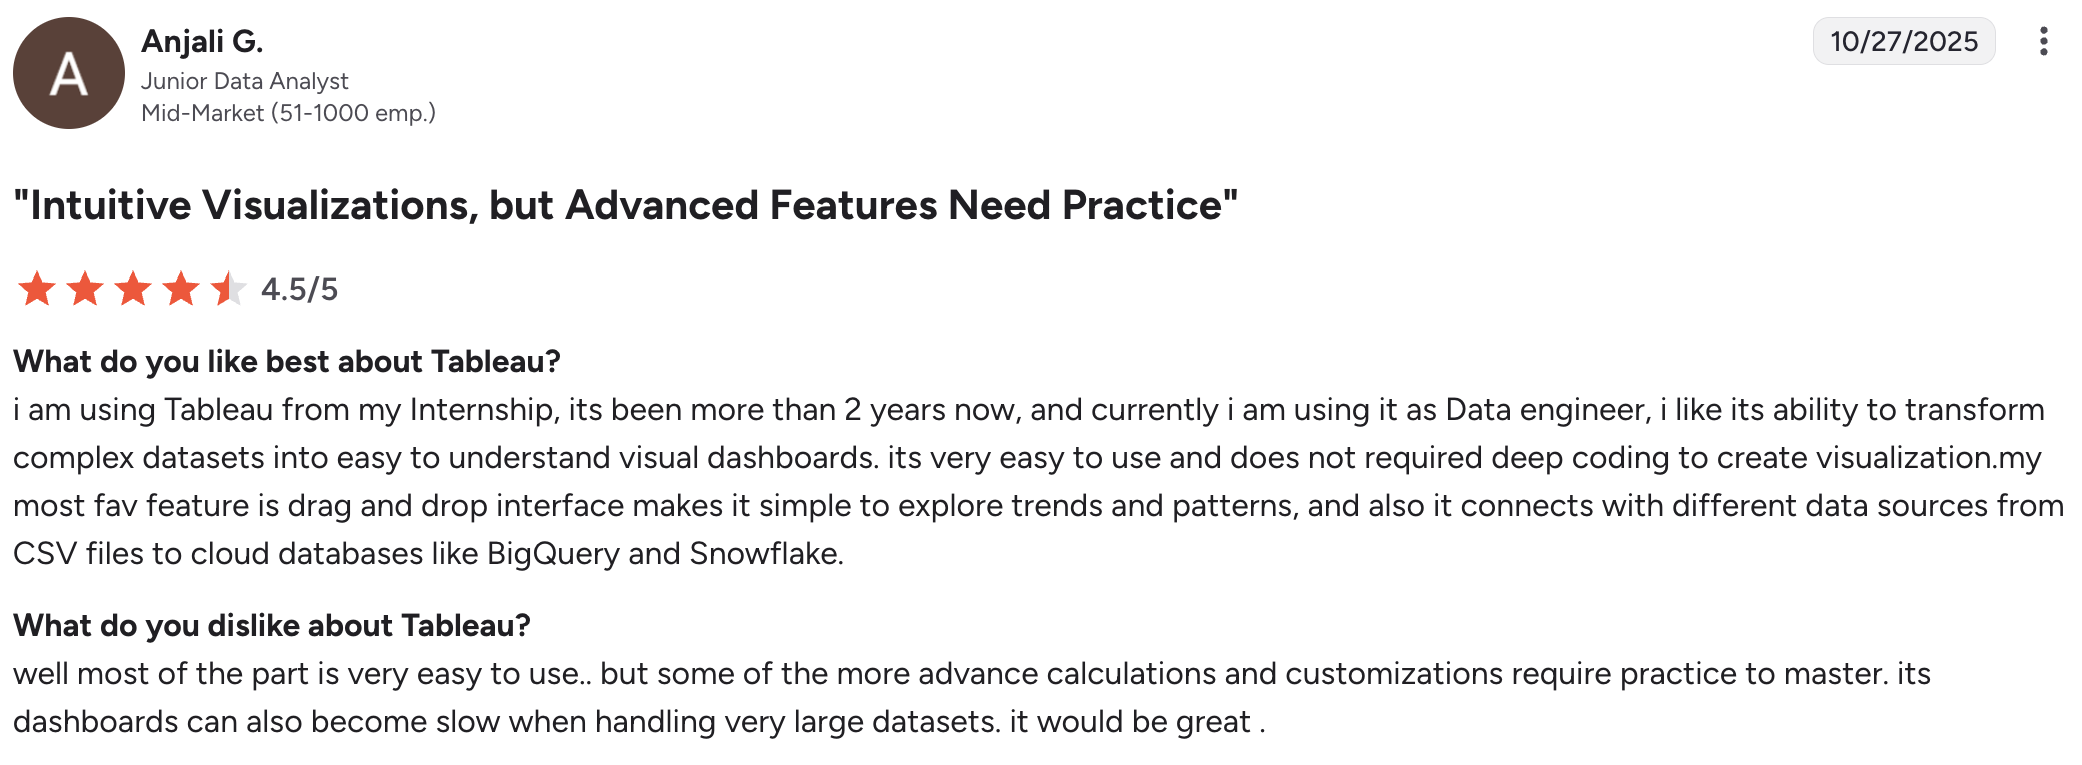The width and height of the screenshot is (2082, 765).
Task: Click the 4.5/5 rating score text
Action: pos(299,290)
